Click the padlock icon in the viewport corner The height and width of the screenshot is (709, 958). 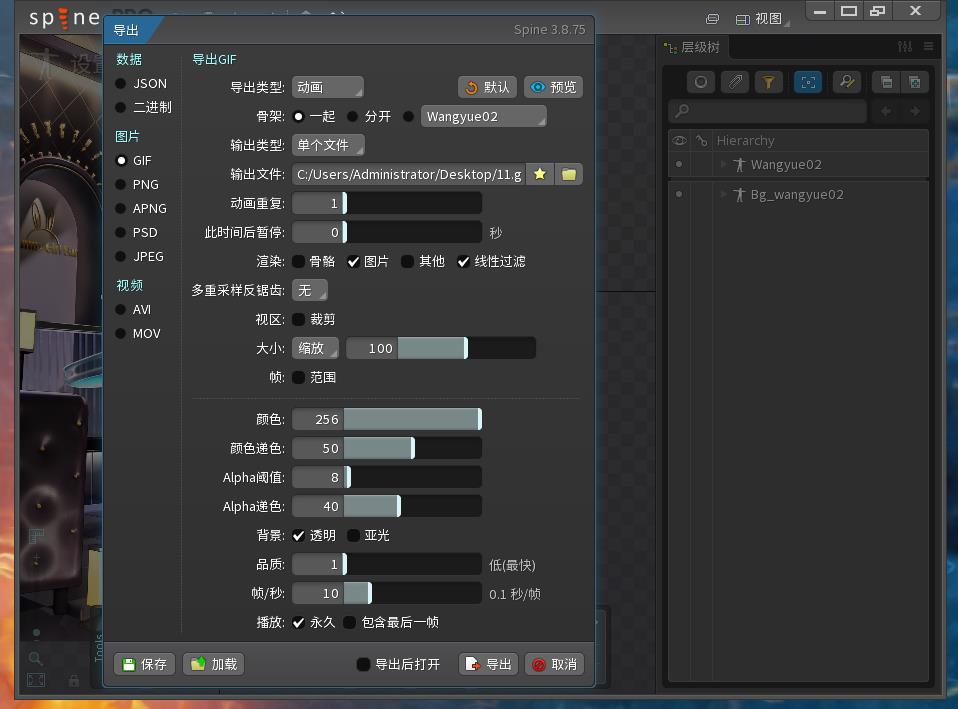74,680
